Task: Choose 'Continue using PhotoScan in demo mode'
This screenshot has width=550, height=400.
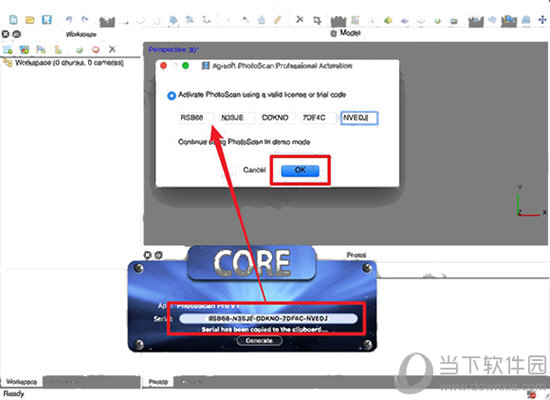Action: (244, 142)
